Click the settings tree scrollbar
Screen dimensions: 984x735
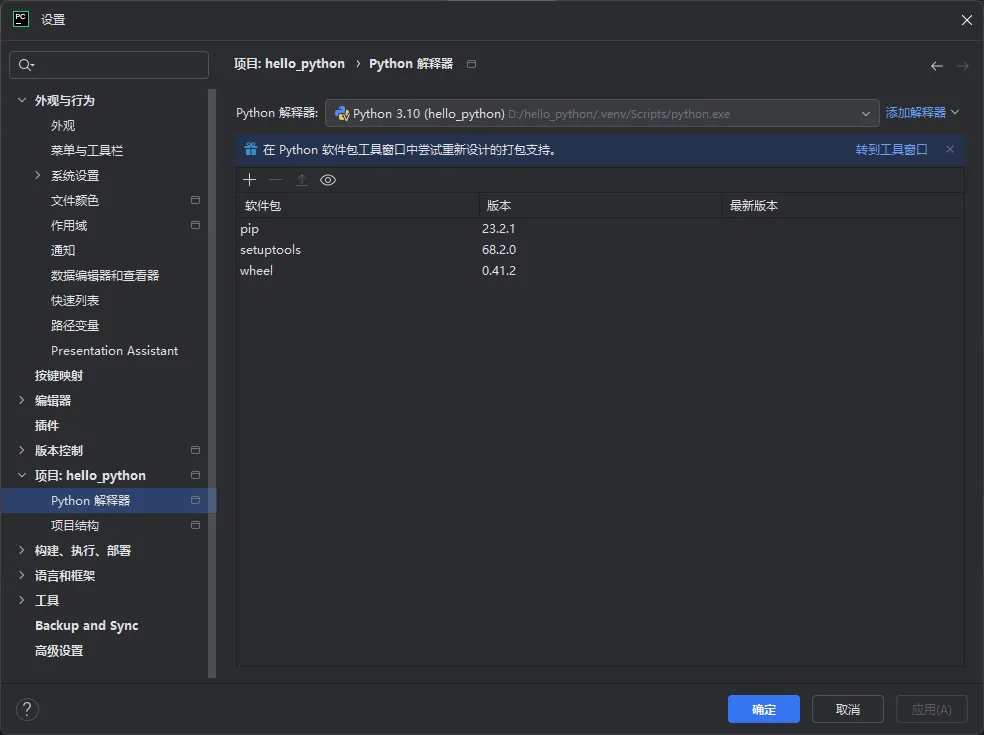[212, 383]
